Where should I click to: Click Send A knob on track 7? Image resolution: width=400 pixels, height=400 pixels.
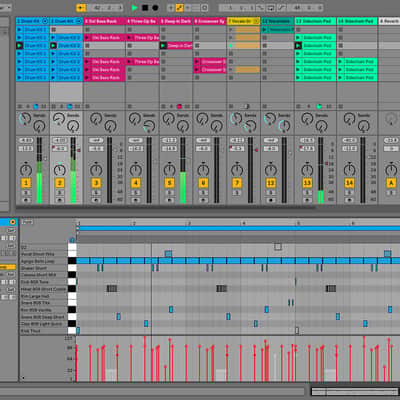[x=236, y=118]
